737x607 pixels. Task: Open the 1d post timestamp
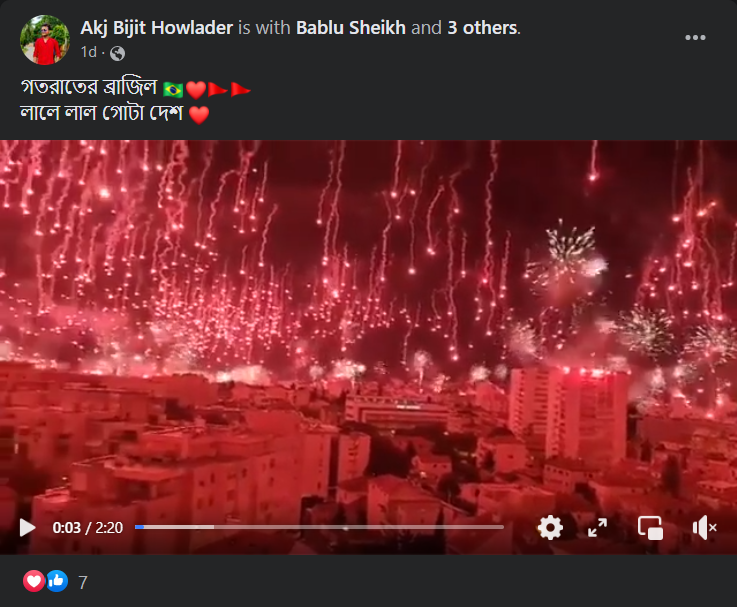pyautogui.click(x=88, y=52)
